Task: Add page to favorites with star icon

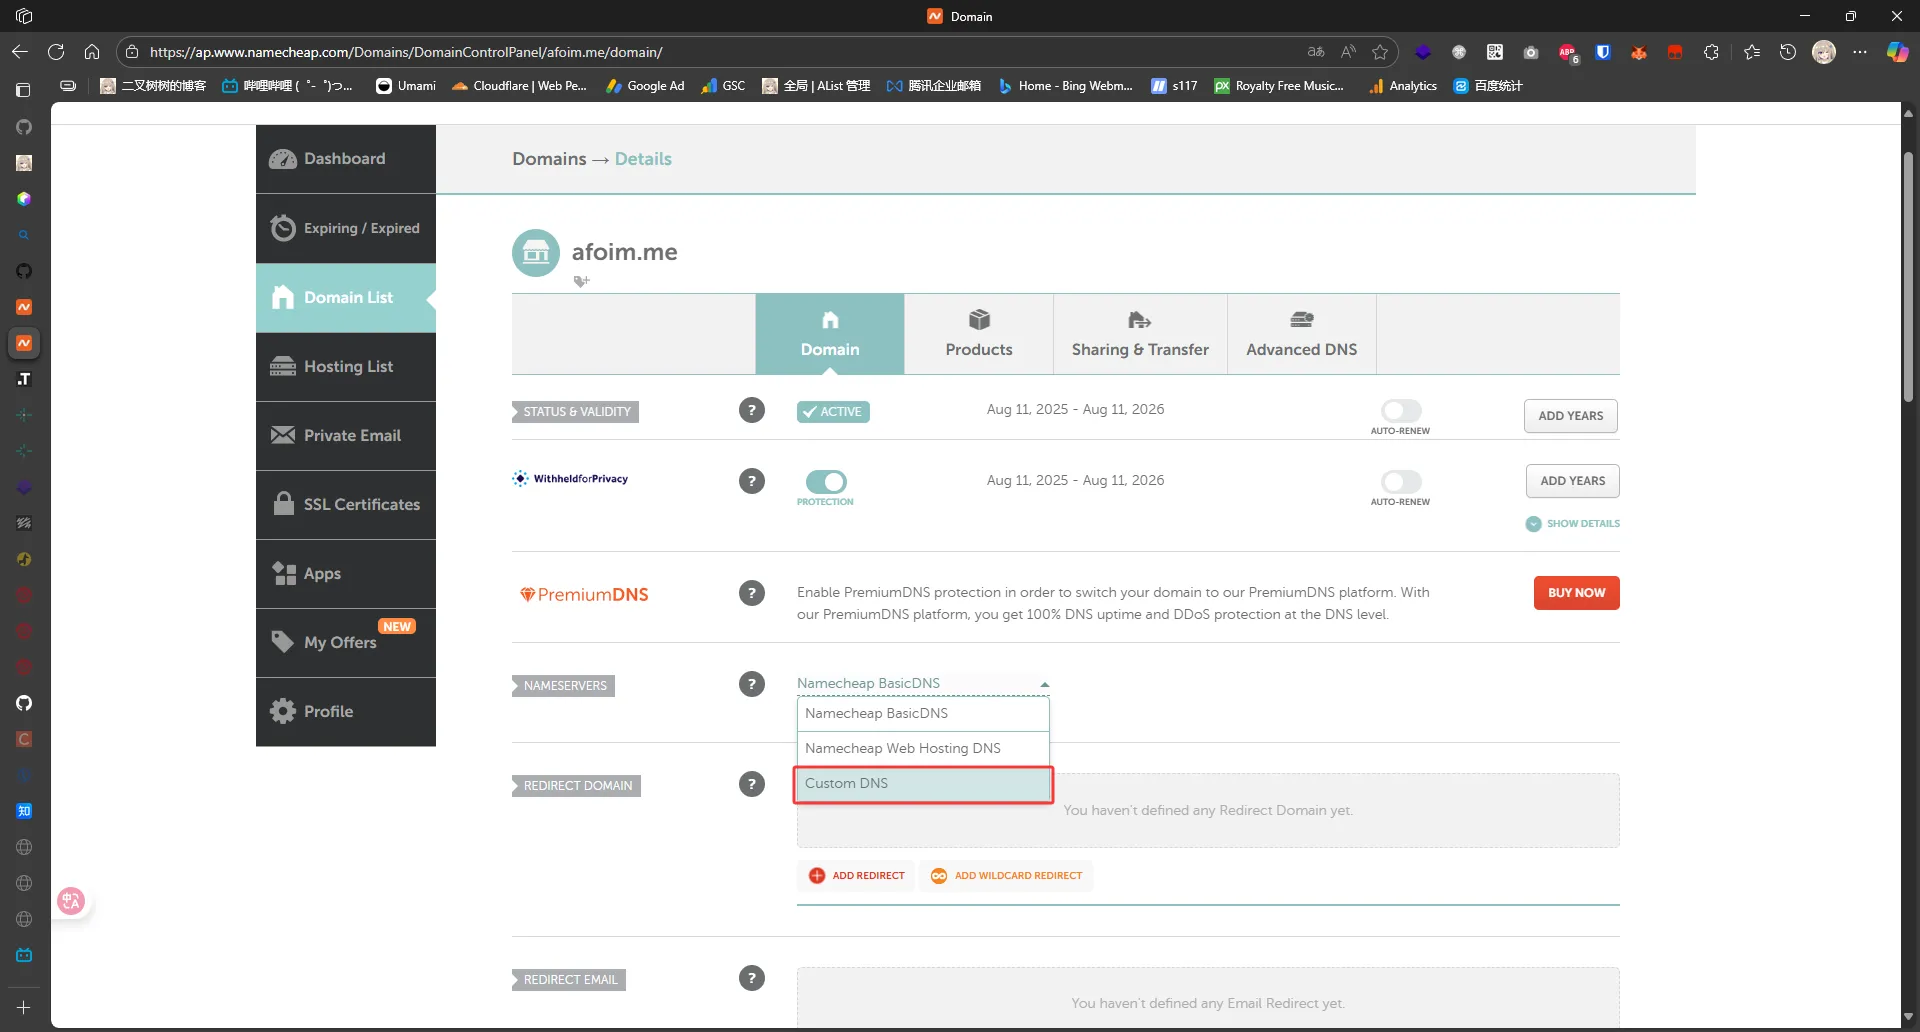Action: pyautogui.click(x=1380, y=52)
